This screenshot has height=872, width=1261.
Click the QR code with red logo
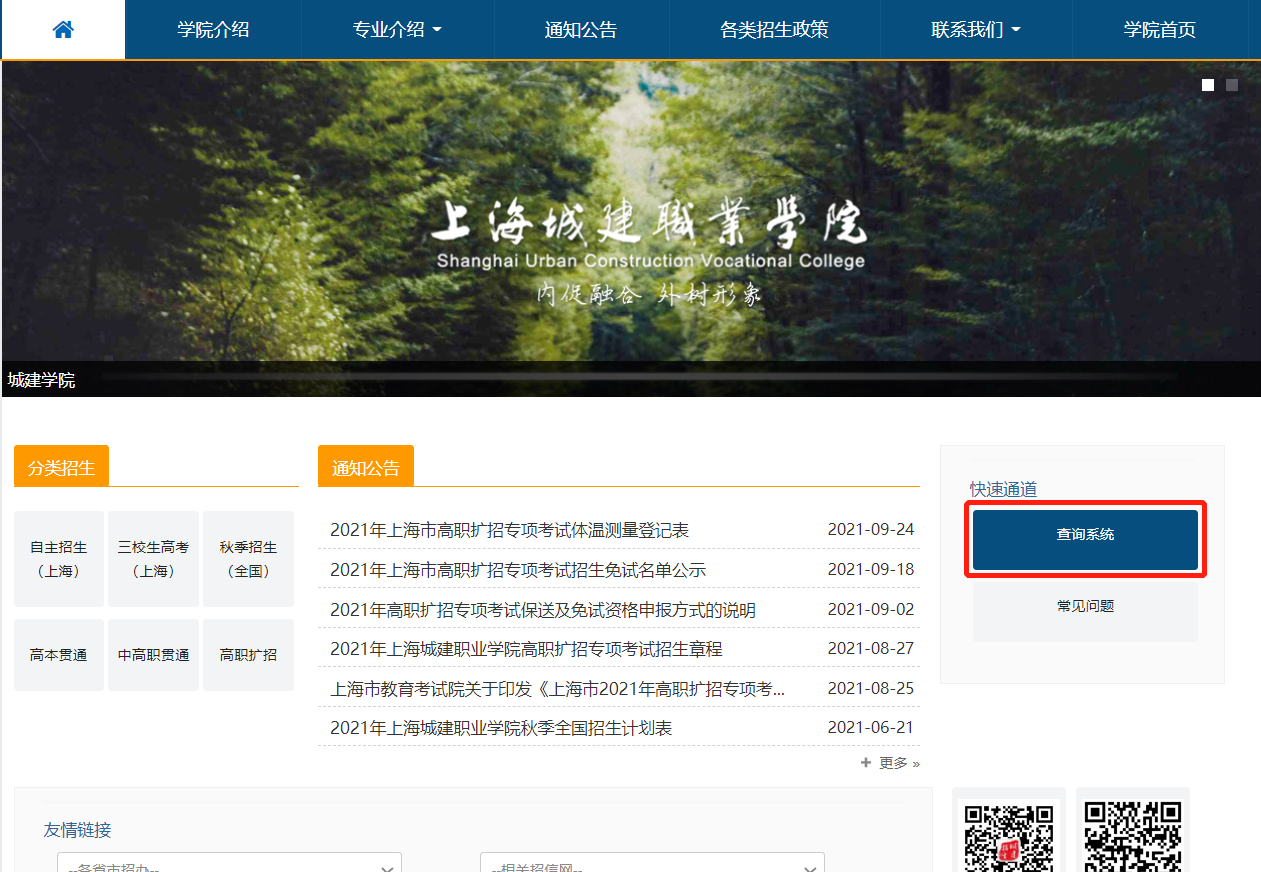(x=1009, y=836)
